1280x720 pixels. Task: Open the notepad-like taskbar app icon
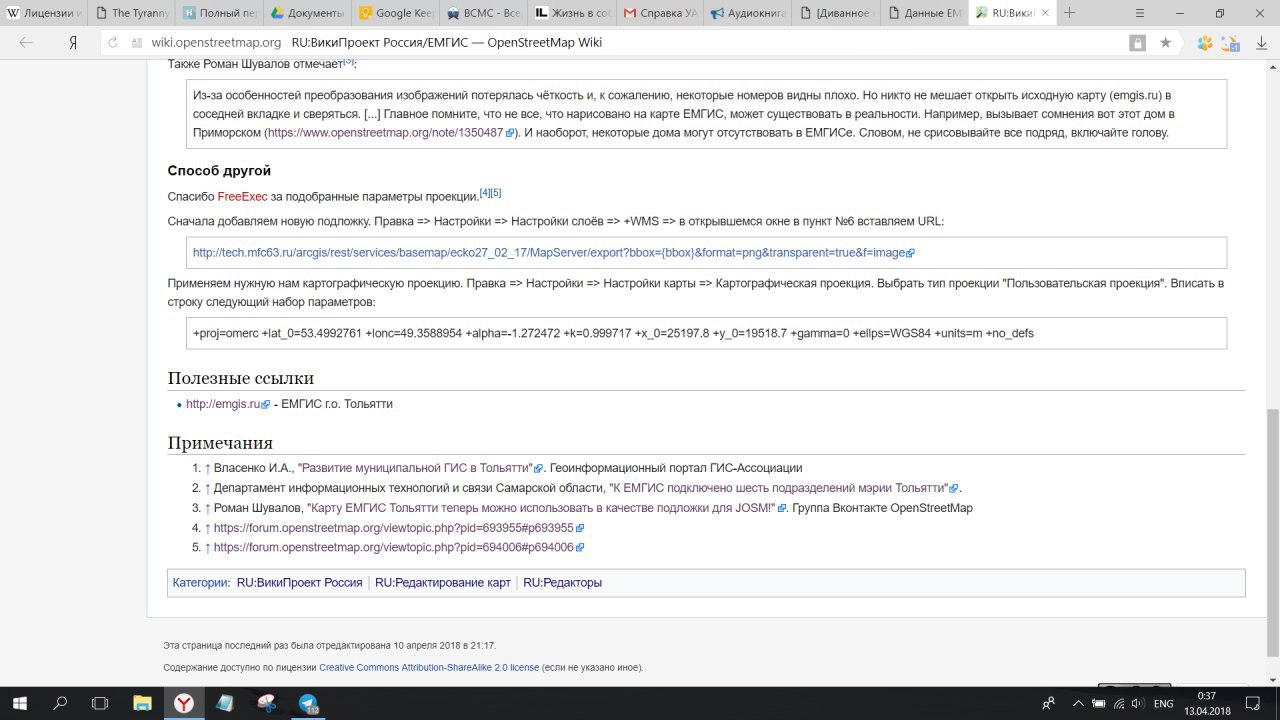click(225, 703)
